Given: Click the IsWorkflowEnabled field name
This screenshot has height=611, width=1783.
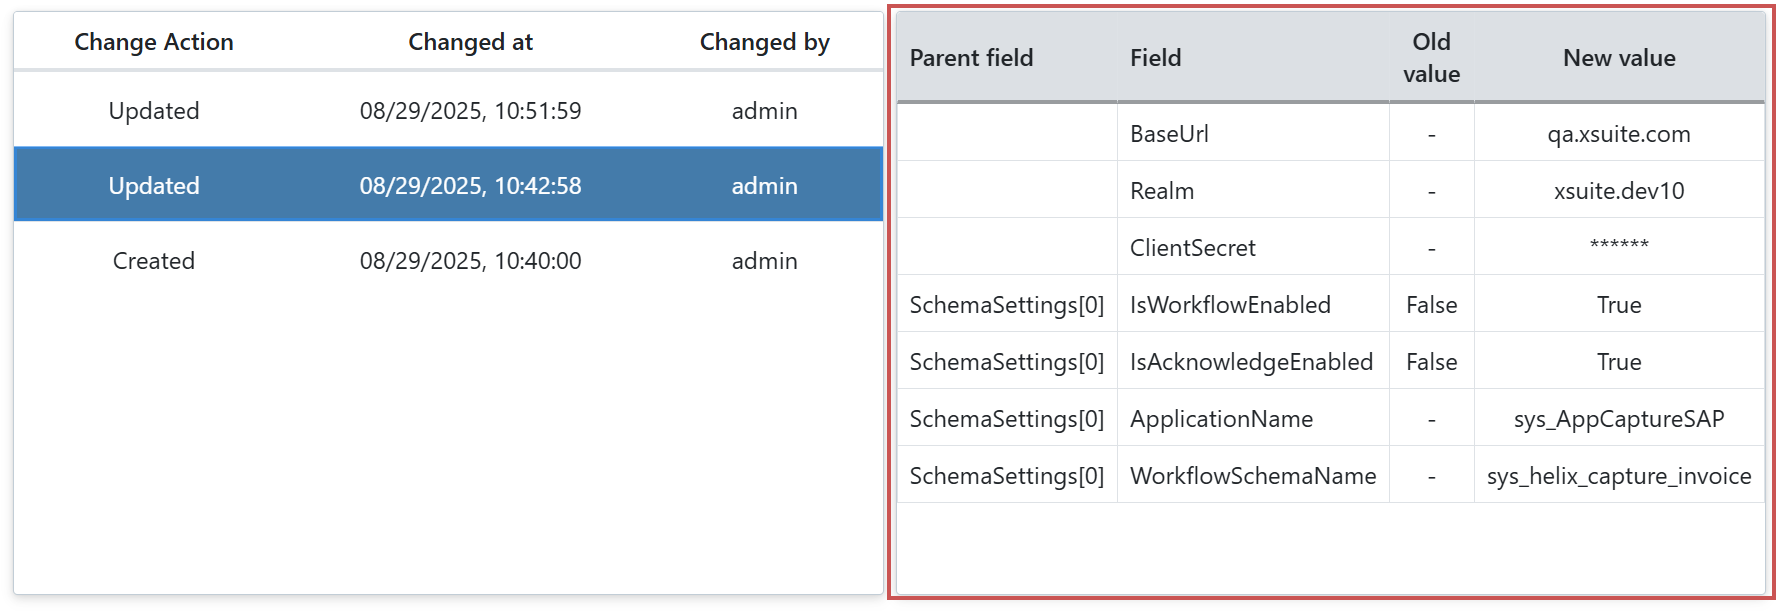Looking at the screenshot, I should point(1230,304).
